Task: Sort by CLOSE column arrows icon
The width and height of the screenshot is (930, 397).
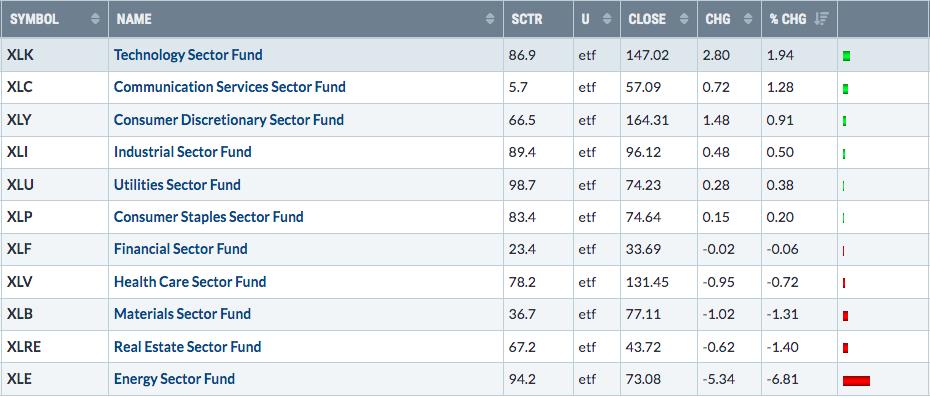Action: pyautogui.click(x=684, y=19)
